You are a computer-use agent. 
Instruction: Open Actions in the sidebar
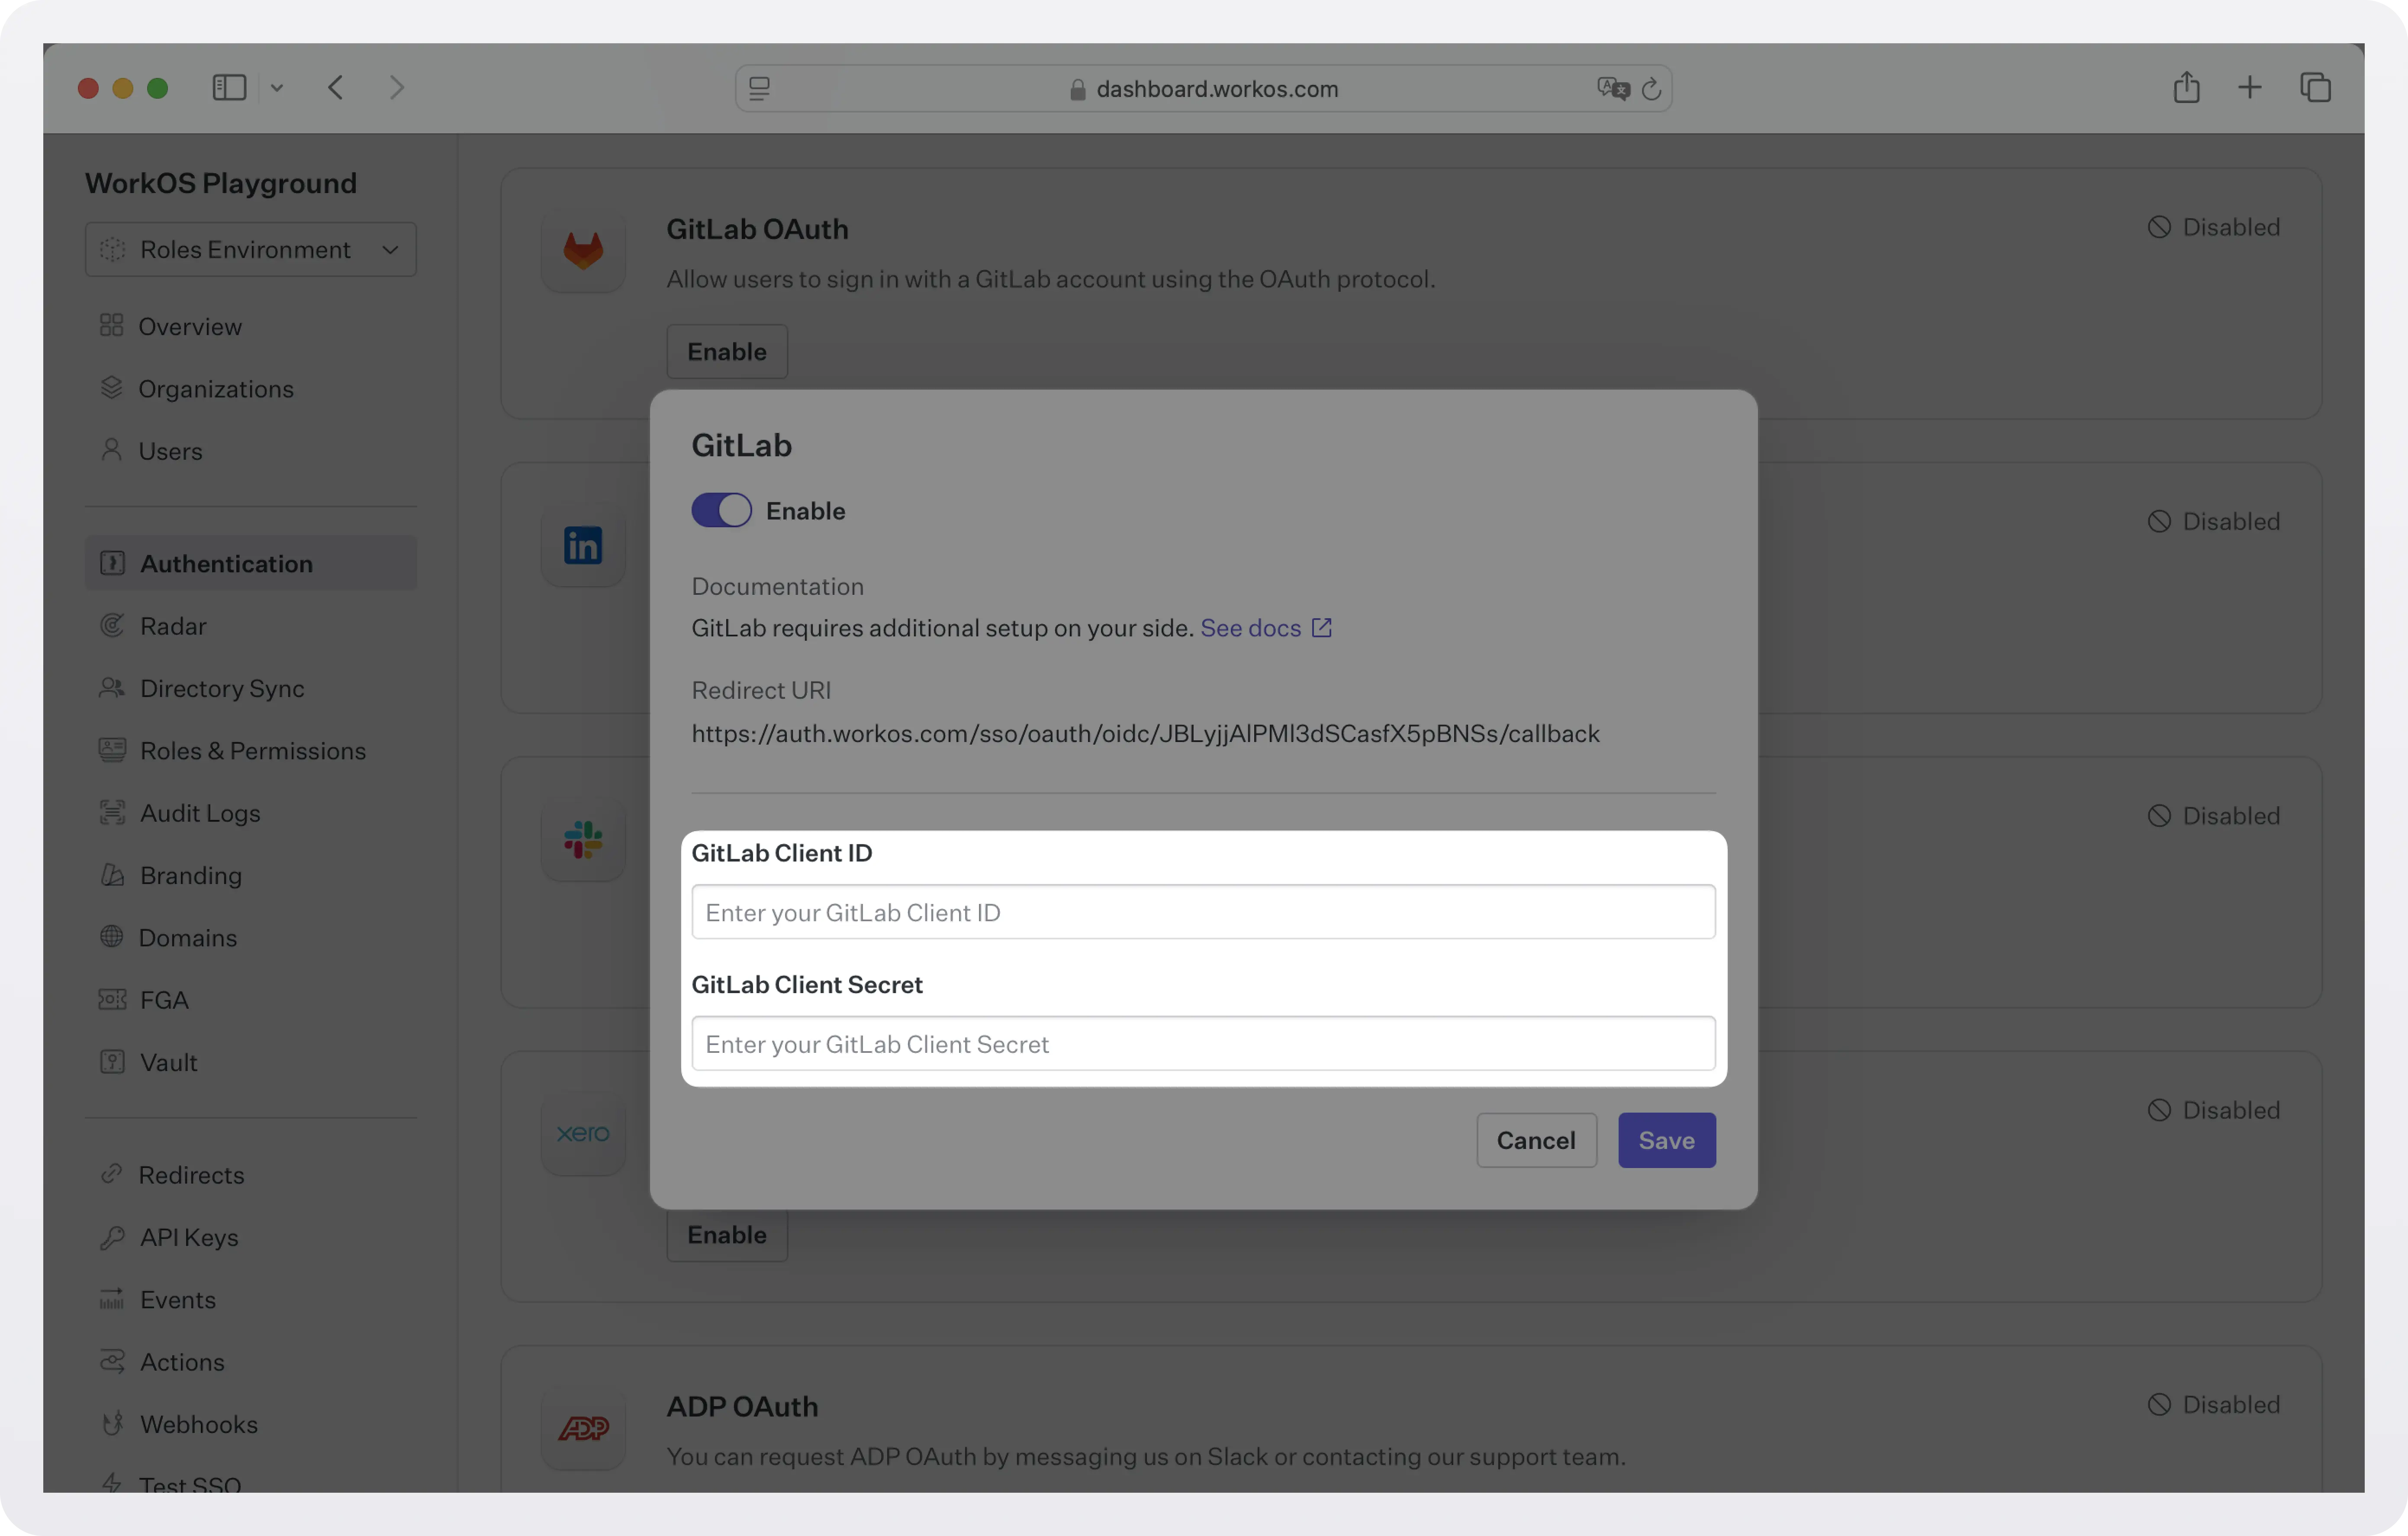point(182,1362)
